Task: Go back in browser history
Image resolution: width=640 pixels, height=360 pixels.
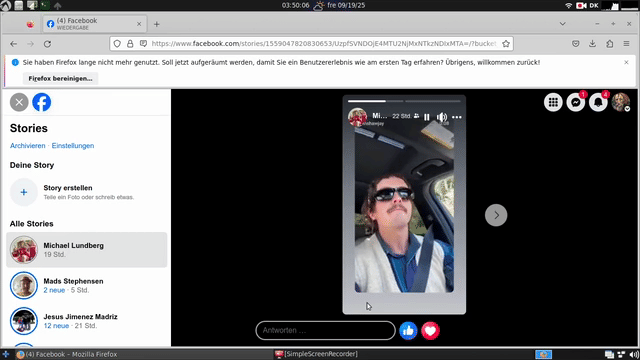Action: point(13,44)
